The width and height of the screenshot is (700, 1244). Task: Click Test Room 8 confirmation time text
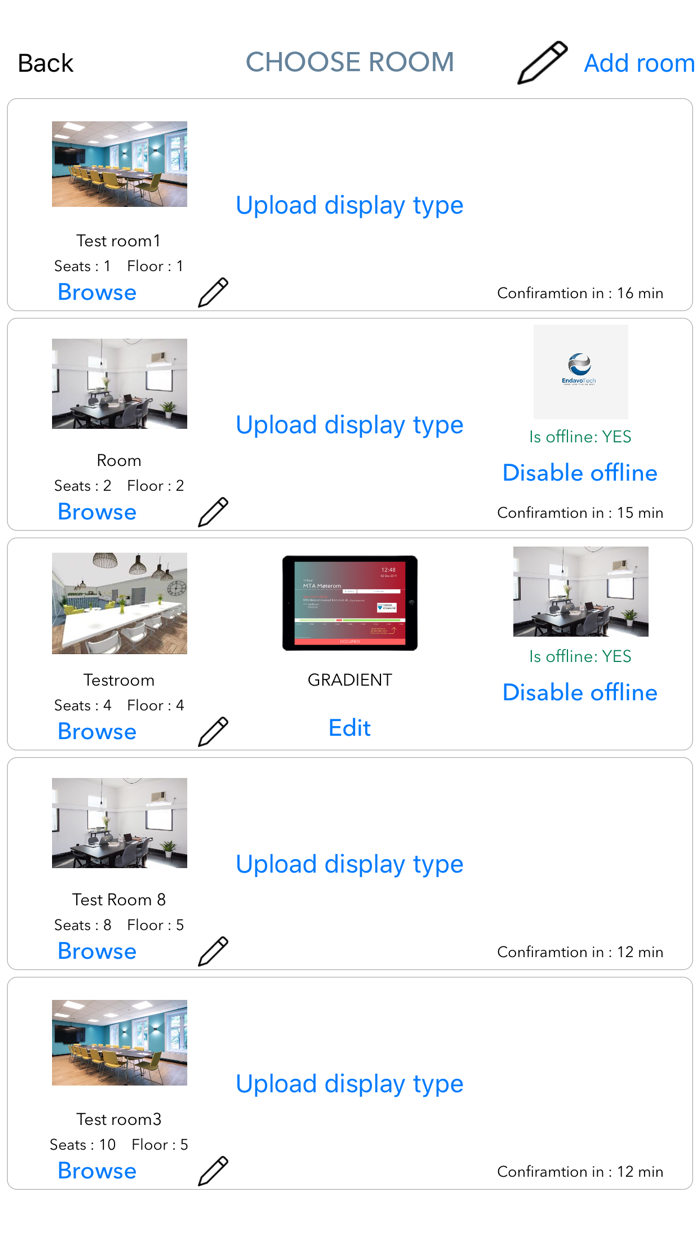click(580, 952)
